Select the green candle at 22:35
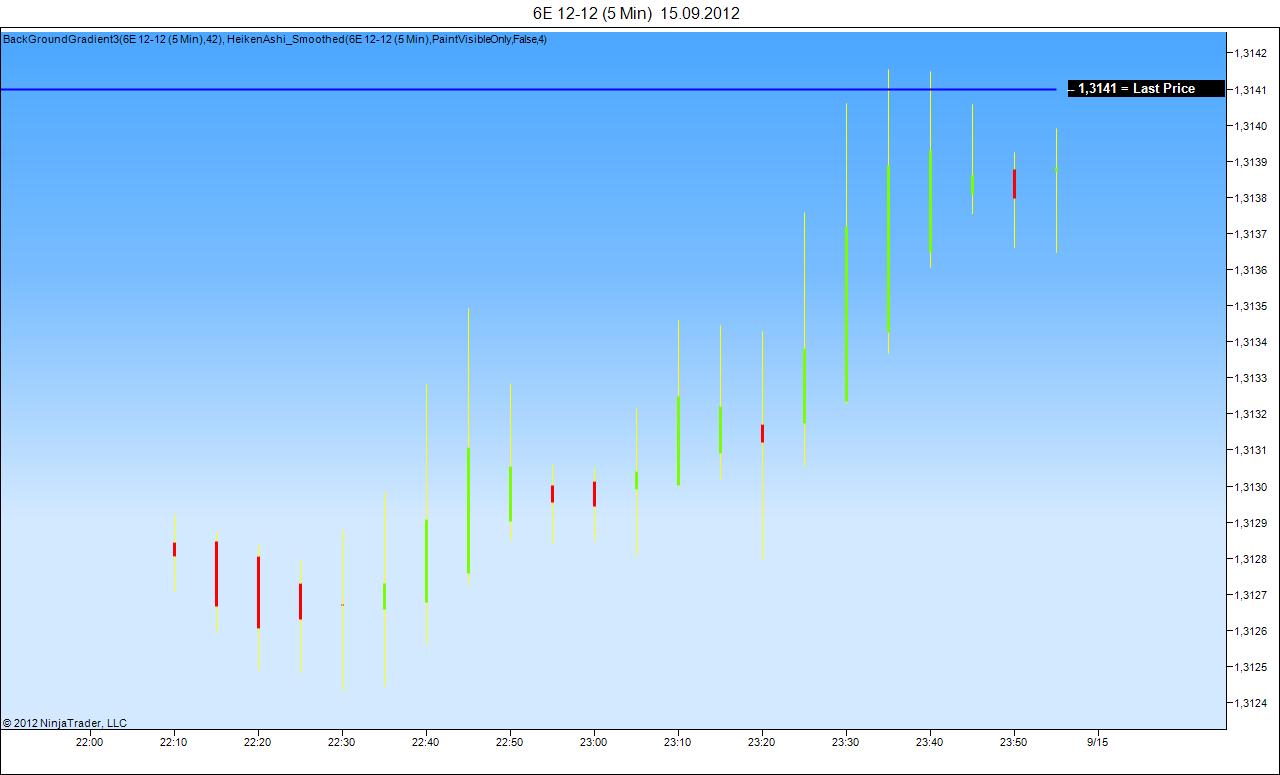This screenshot has height=775, width=1280. coord(384,596)
